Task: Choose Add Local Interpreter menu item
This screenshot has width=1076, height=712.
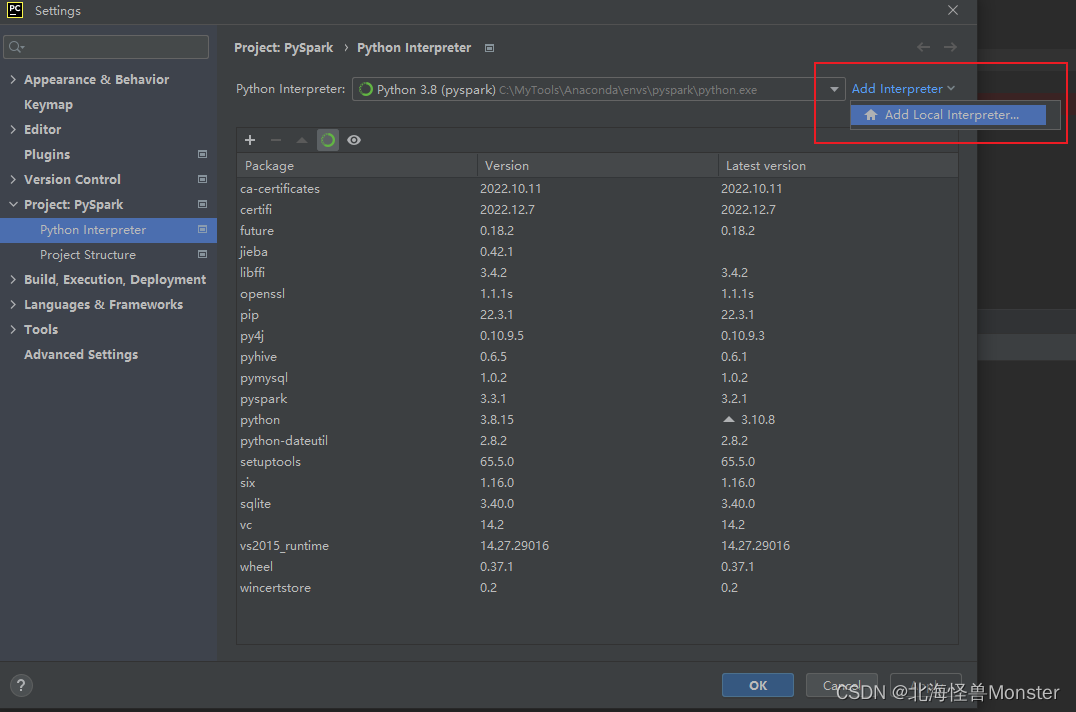Action: [x=948, y=115]
